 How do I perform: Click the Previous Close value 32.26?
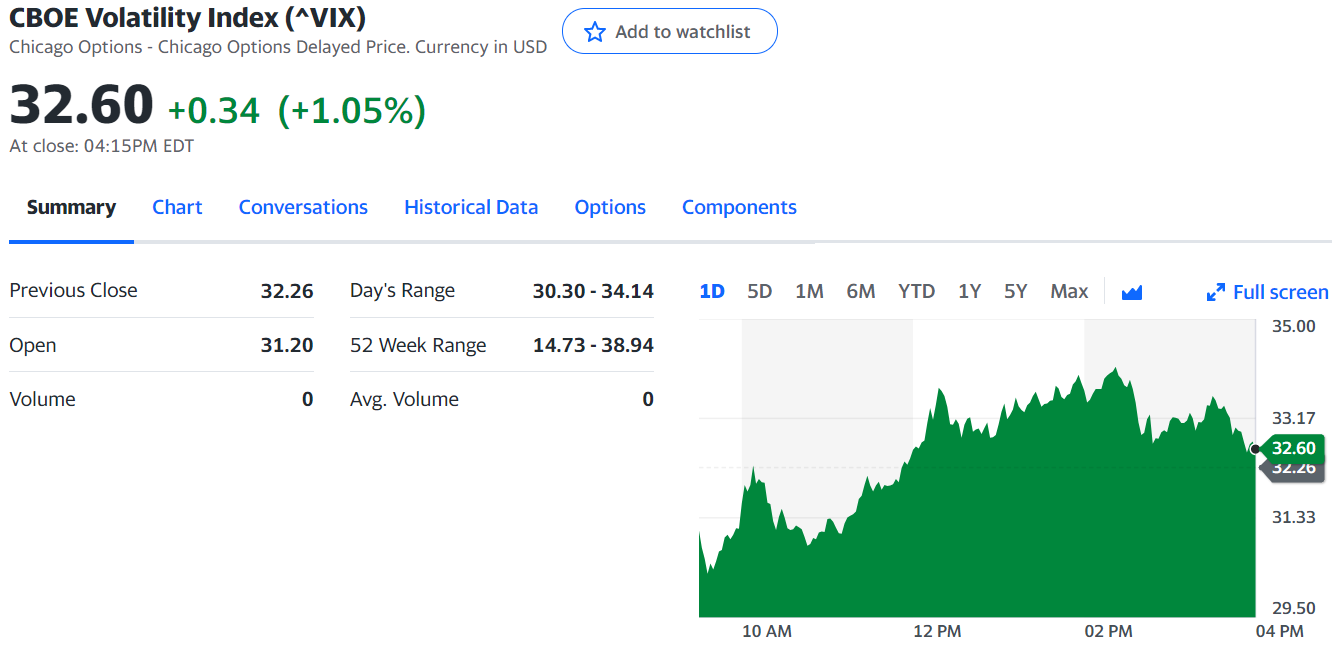click(x=287, y=291)
